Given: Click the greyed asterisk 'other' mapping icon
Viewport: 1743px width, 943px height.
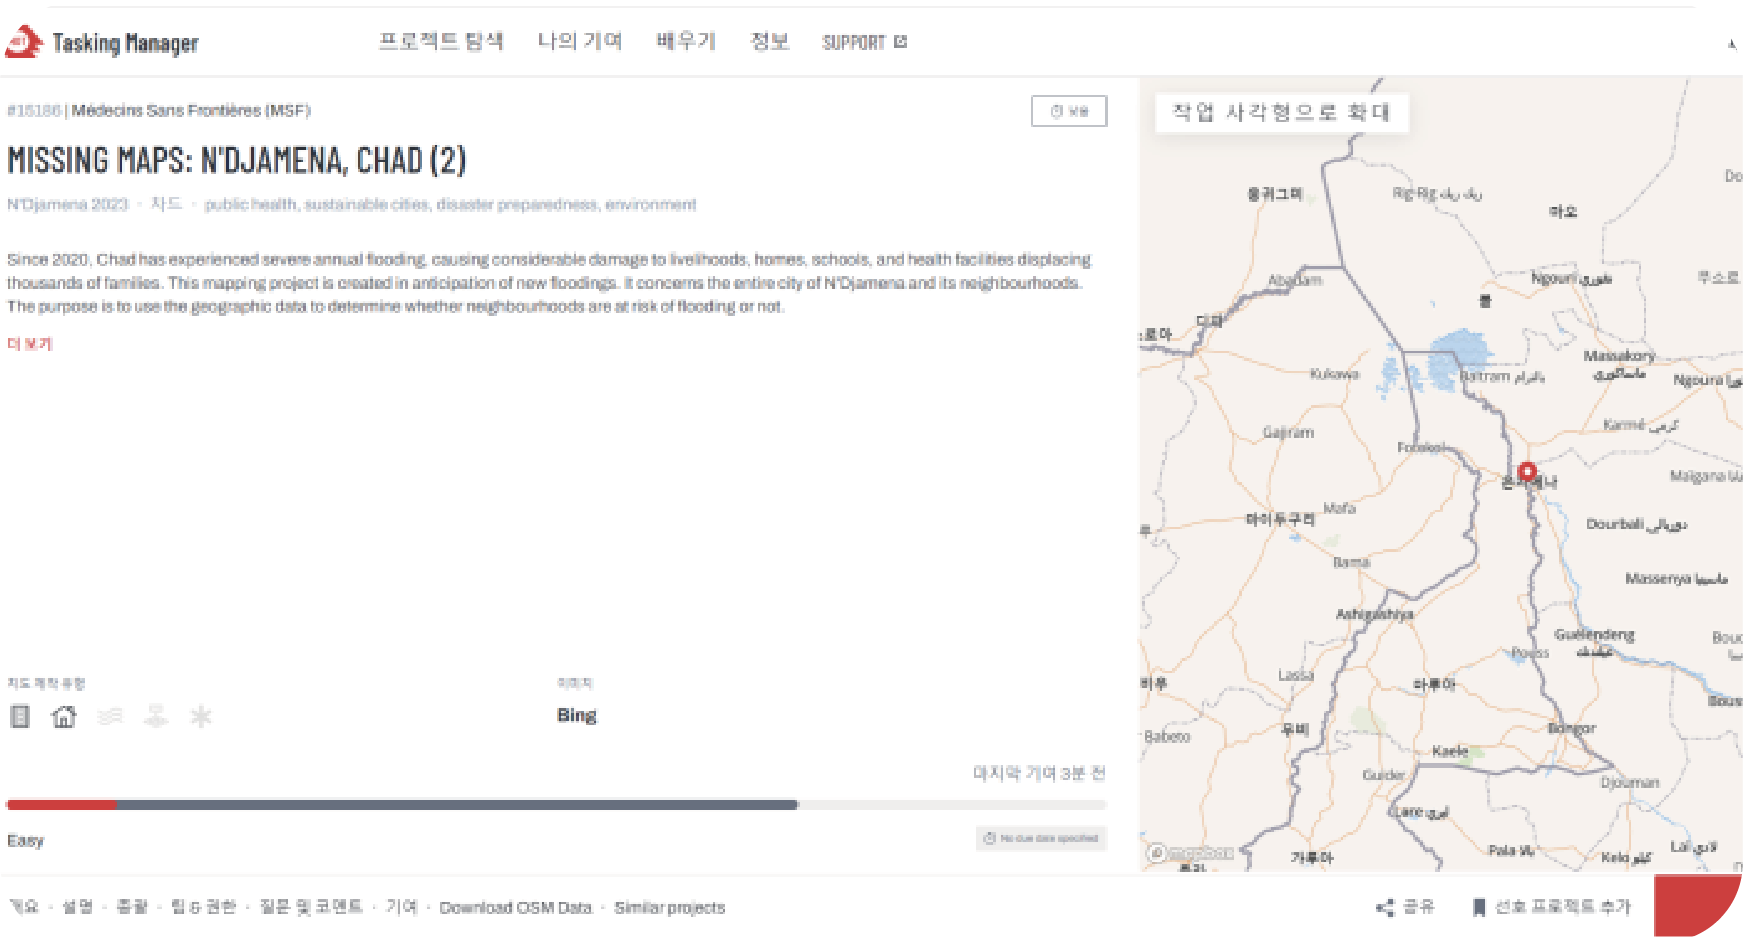Looking at the screenshot, I should pyautogui.click(x=201, y=716).
